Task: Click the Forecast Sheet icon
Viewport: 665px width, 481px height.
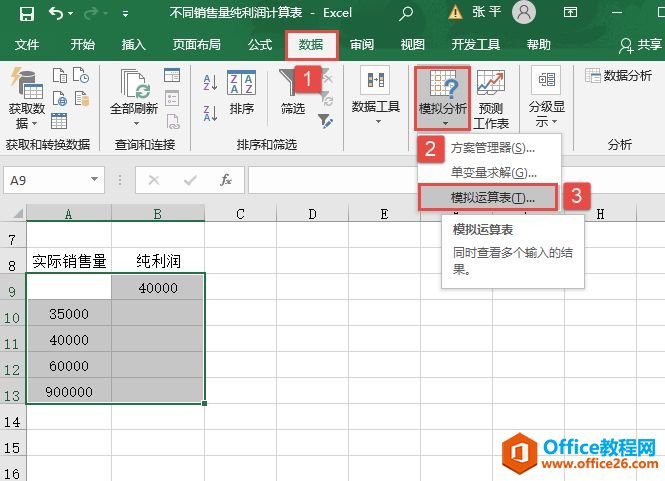Action: pos(490,98)
